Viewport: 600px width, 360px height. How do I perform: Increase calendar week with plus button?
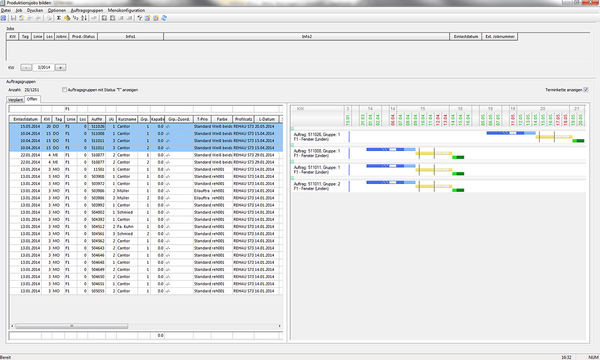(x=60, y=67)
